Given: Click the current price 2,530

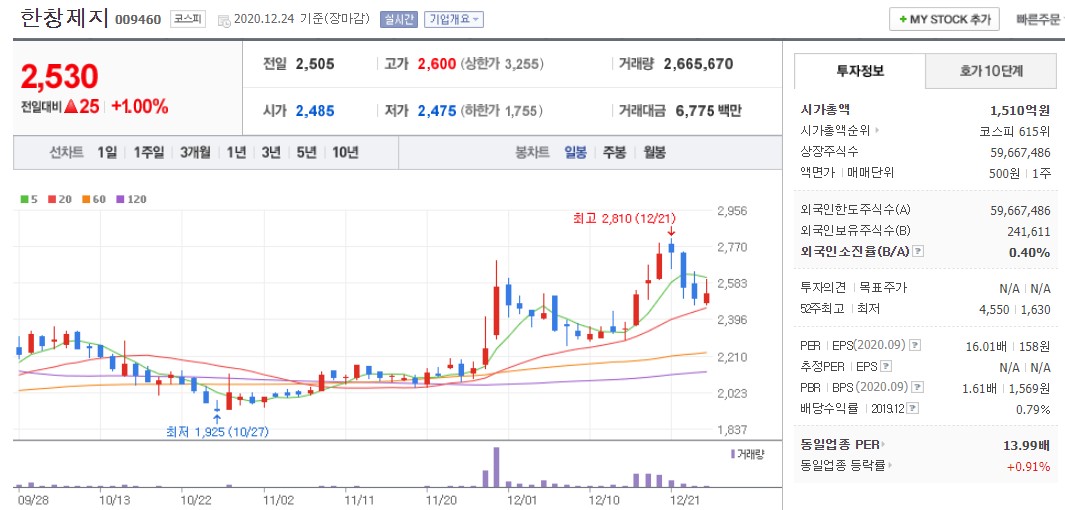Looking at the screenshot, I should point(60,77).
